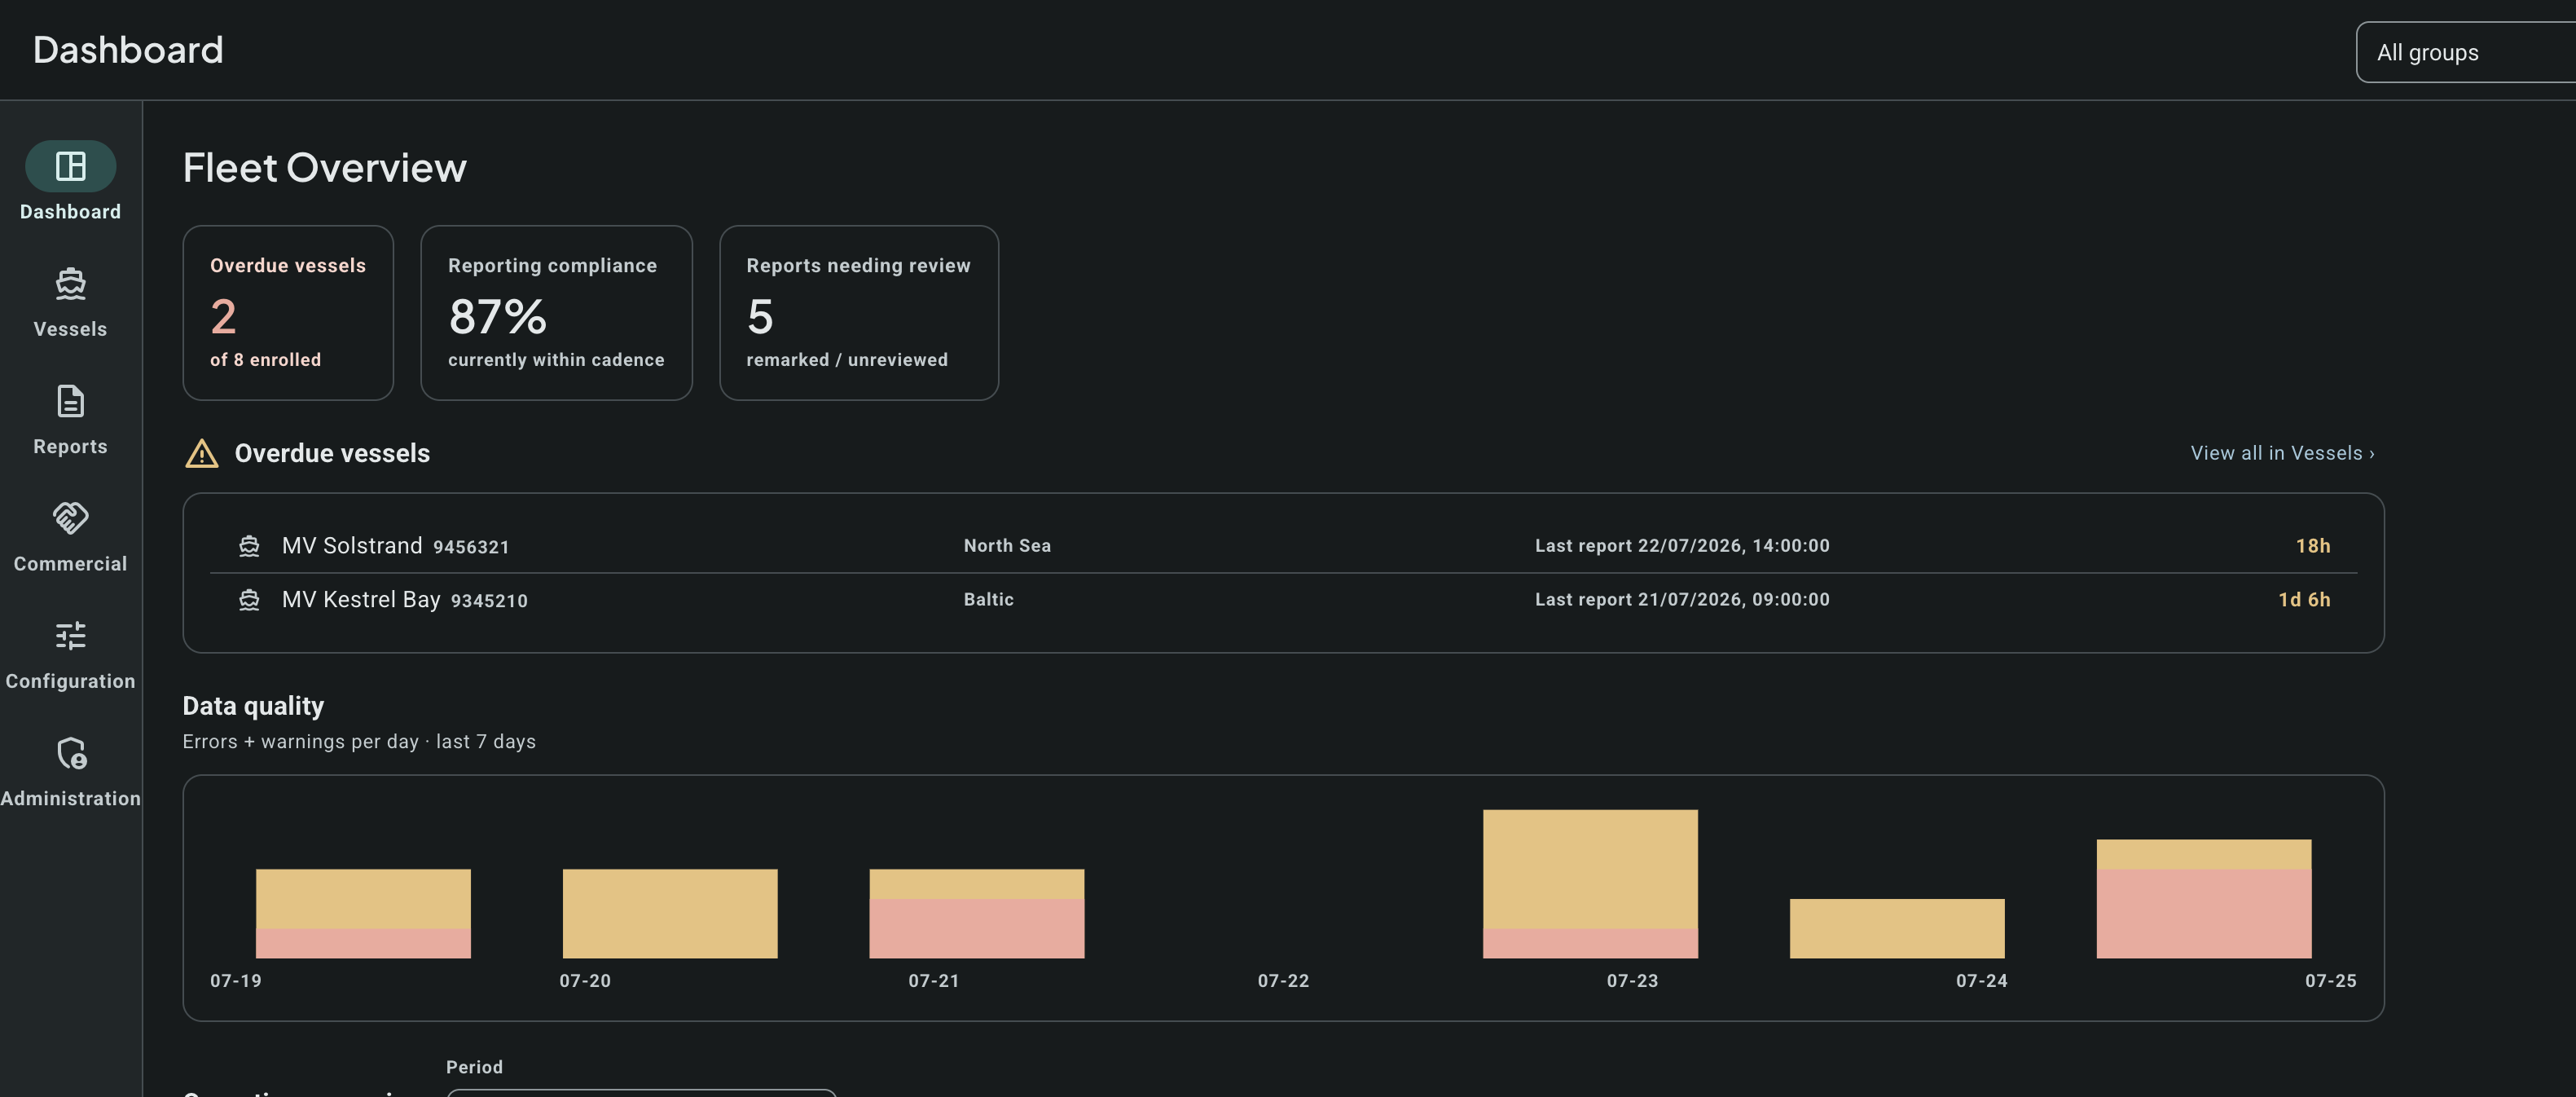Viewport: 2576px width, 1097px height.
Task: Click IMO number 9456321
Action: pos(471,547)
